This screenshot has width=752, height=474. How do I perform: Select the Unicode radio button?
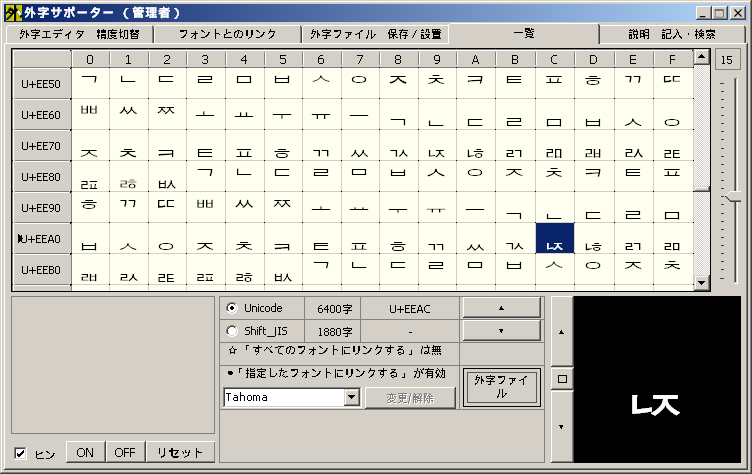click(x=232, y=308)
